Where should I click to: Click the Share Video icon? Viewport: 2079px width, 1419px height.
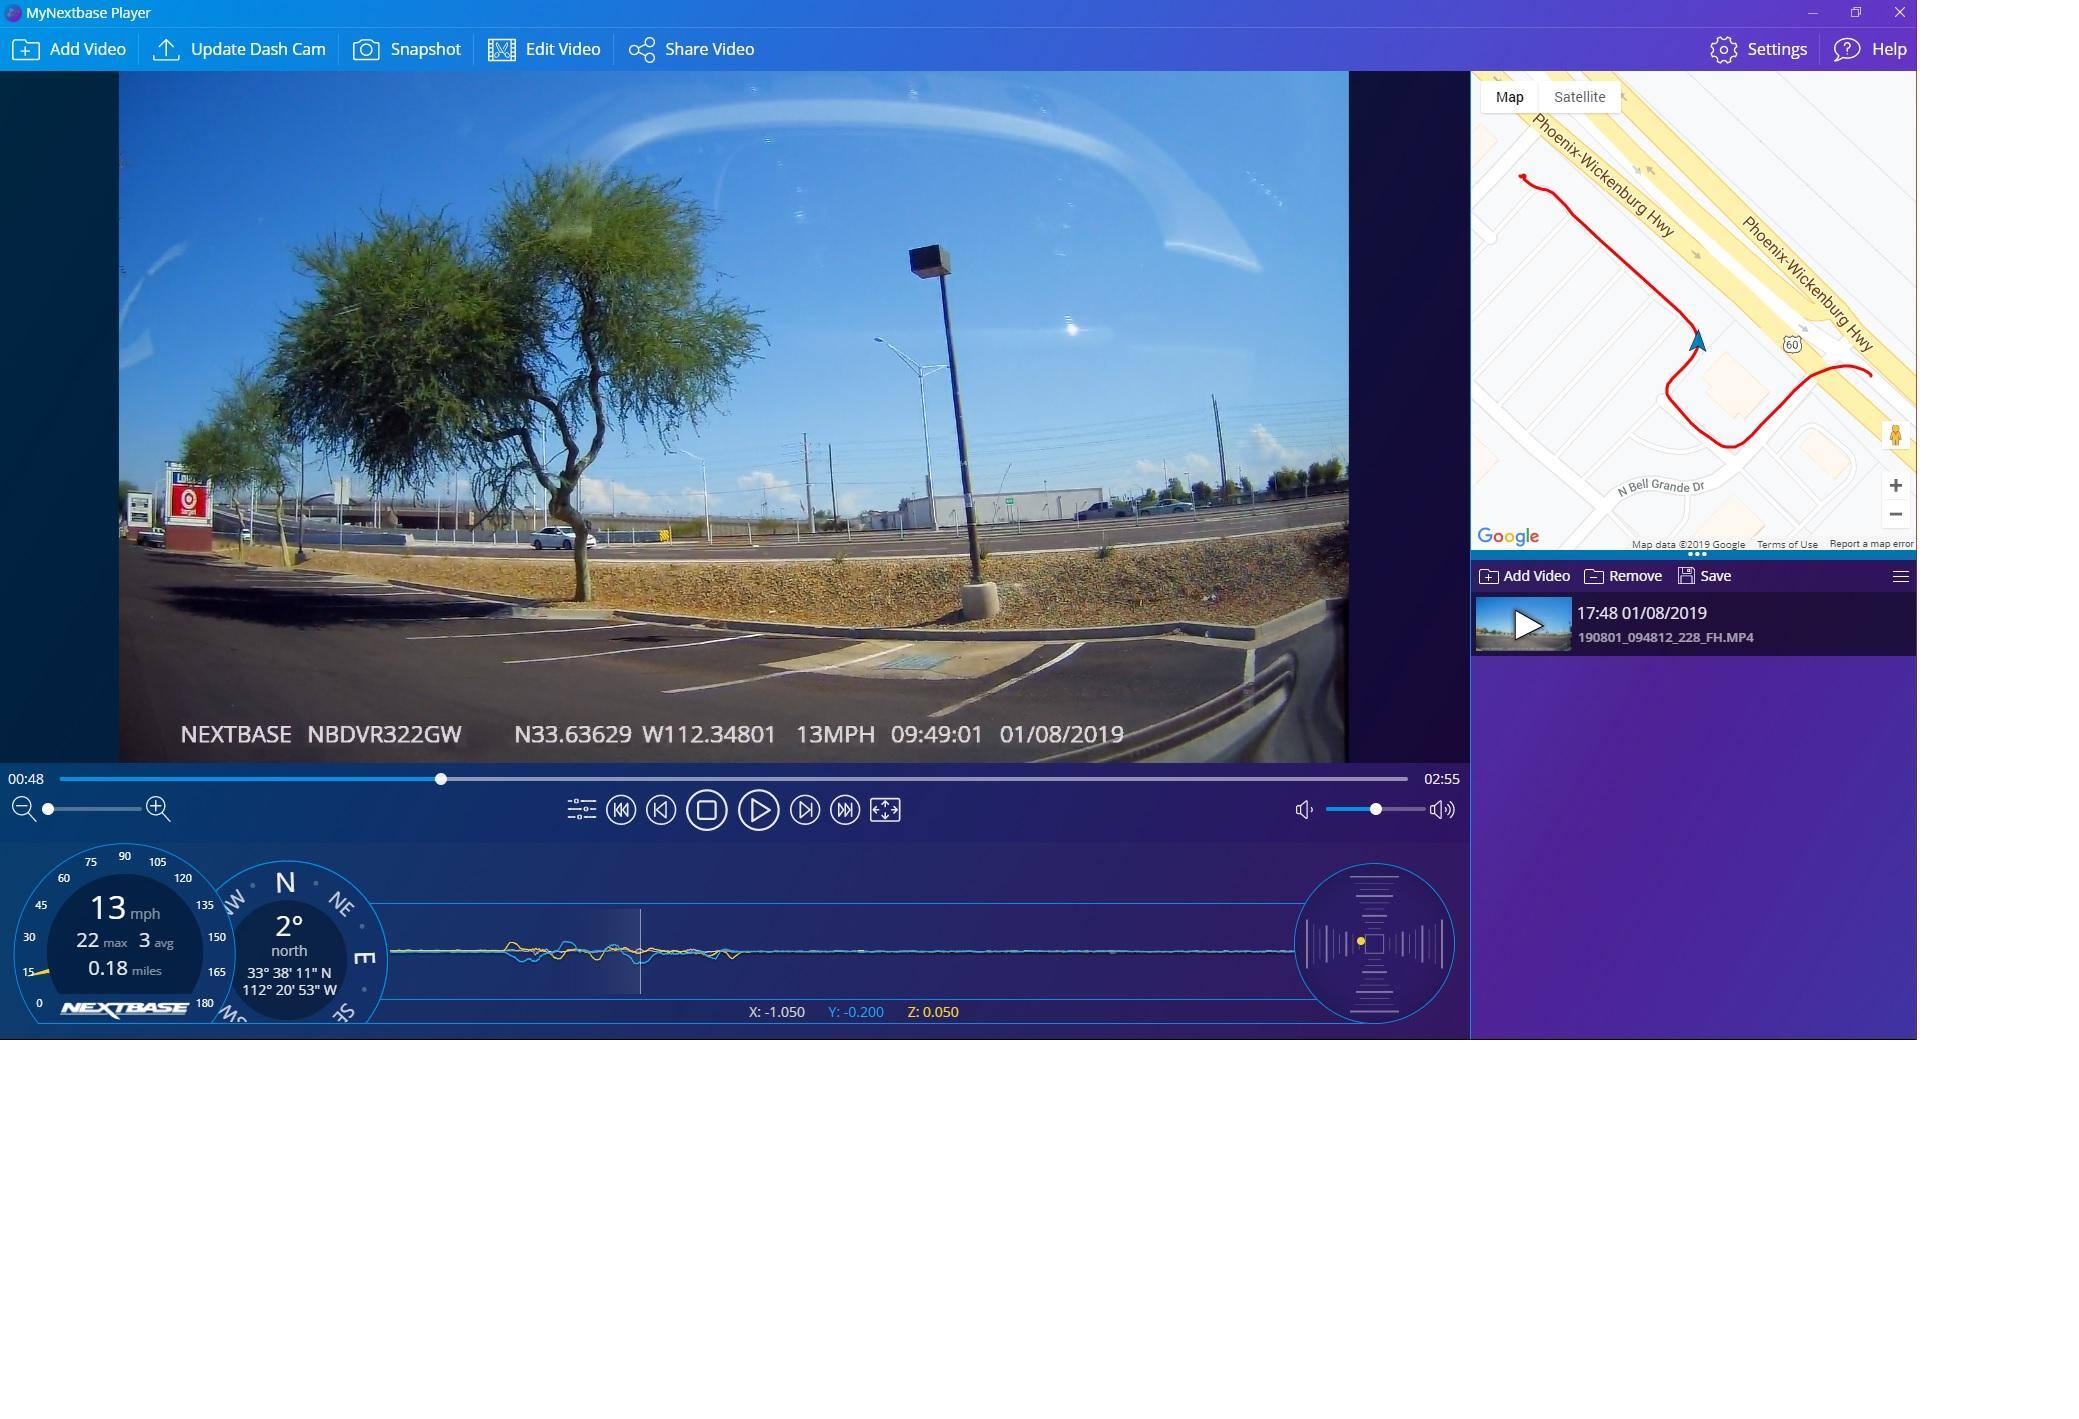pos(641,49)
